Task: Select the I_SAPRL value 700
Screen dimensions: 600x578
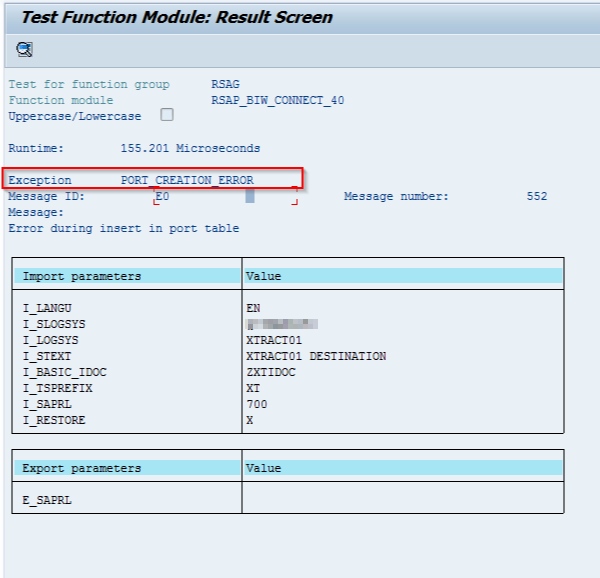Action: [257, 404]
